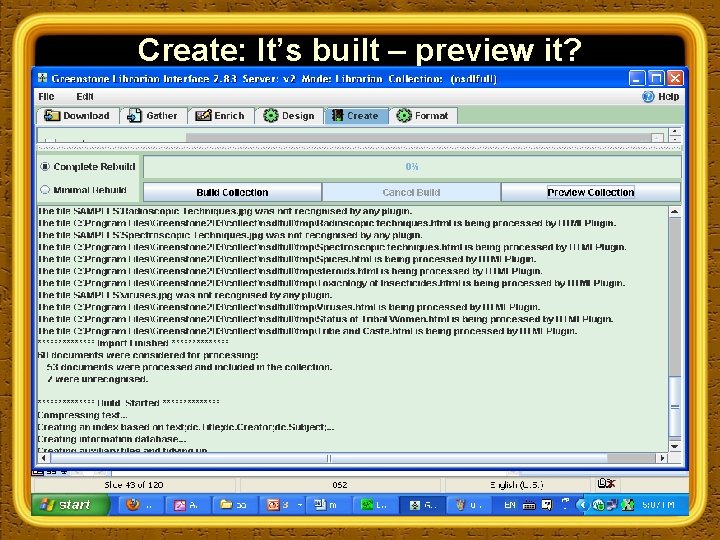Image resolution: width=720 pixels, height=540 pixels.
Task: Click the Slide 43 of 120 status text
Action: [x=134, y=485]
